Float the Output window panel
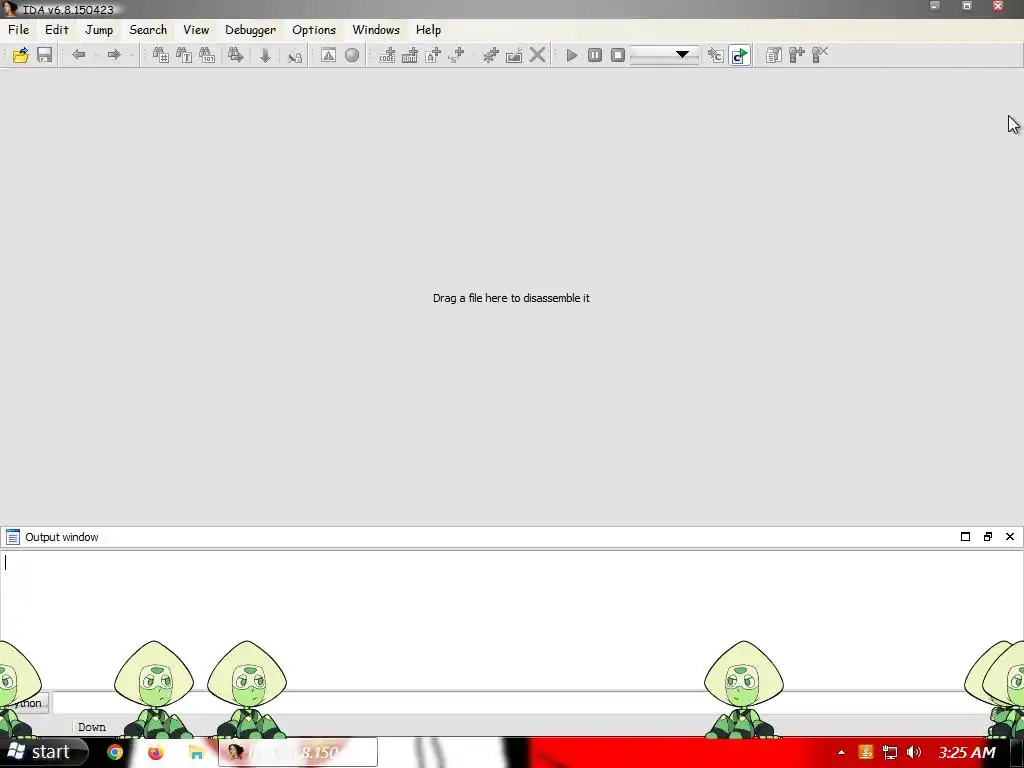The image size is (1024, 768). 987,537
